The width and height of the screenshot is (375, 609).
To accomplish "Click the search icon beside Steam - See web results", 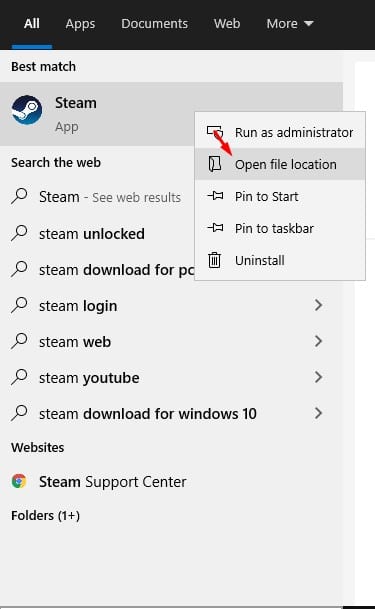I will (x=19, y=196).
